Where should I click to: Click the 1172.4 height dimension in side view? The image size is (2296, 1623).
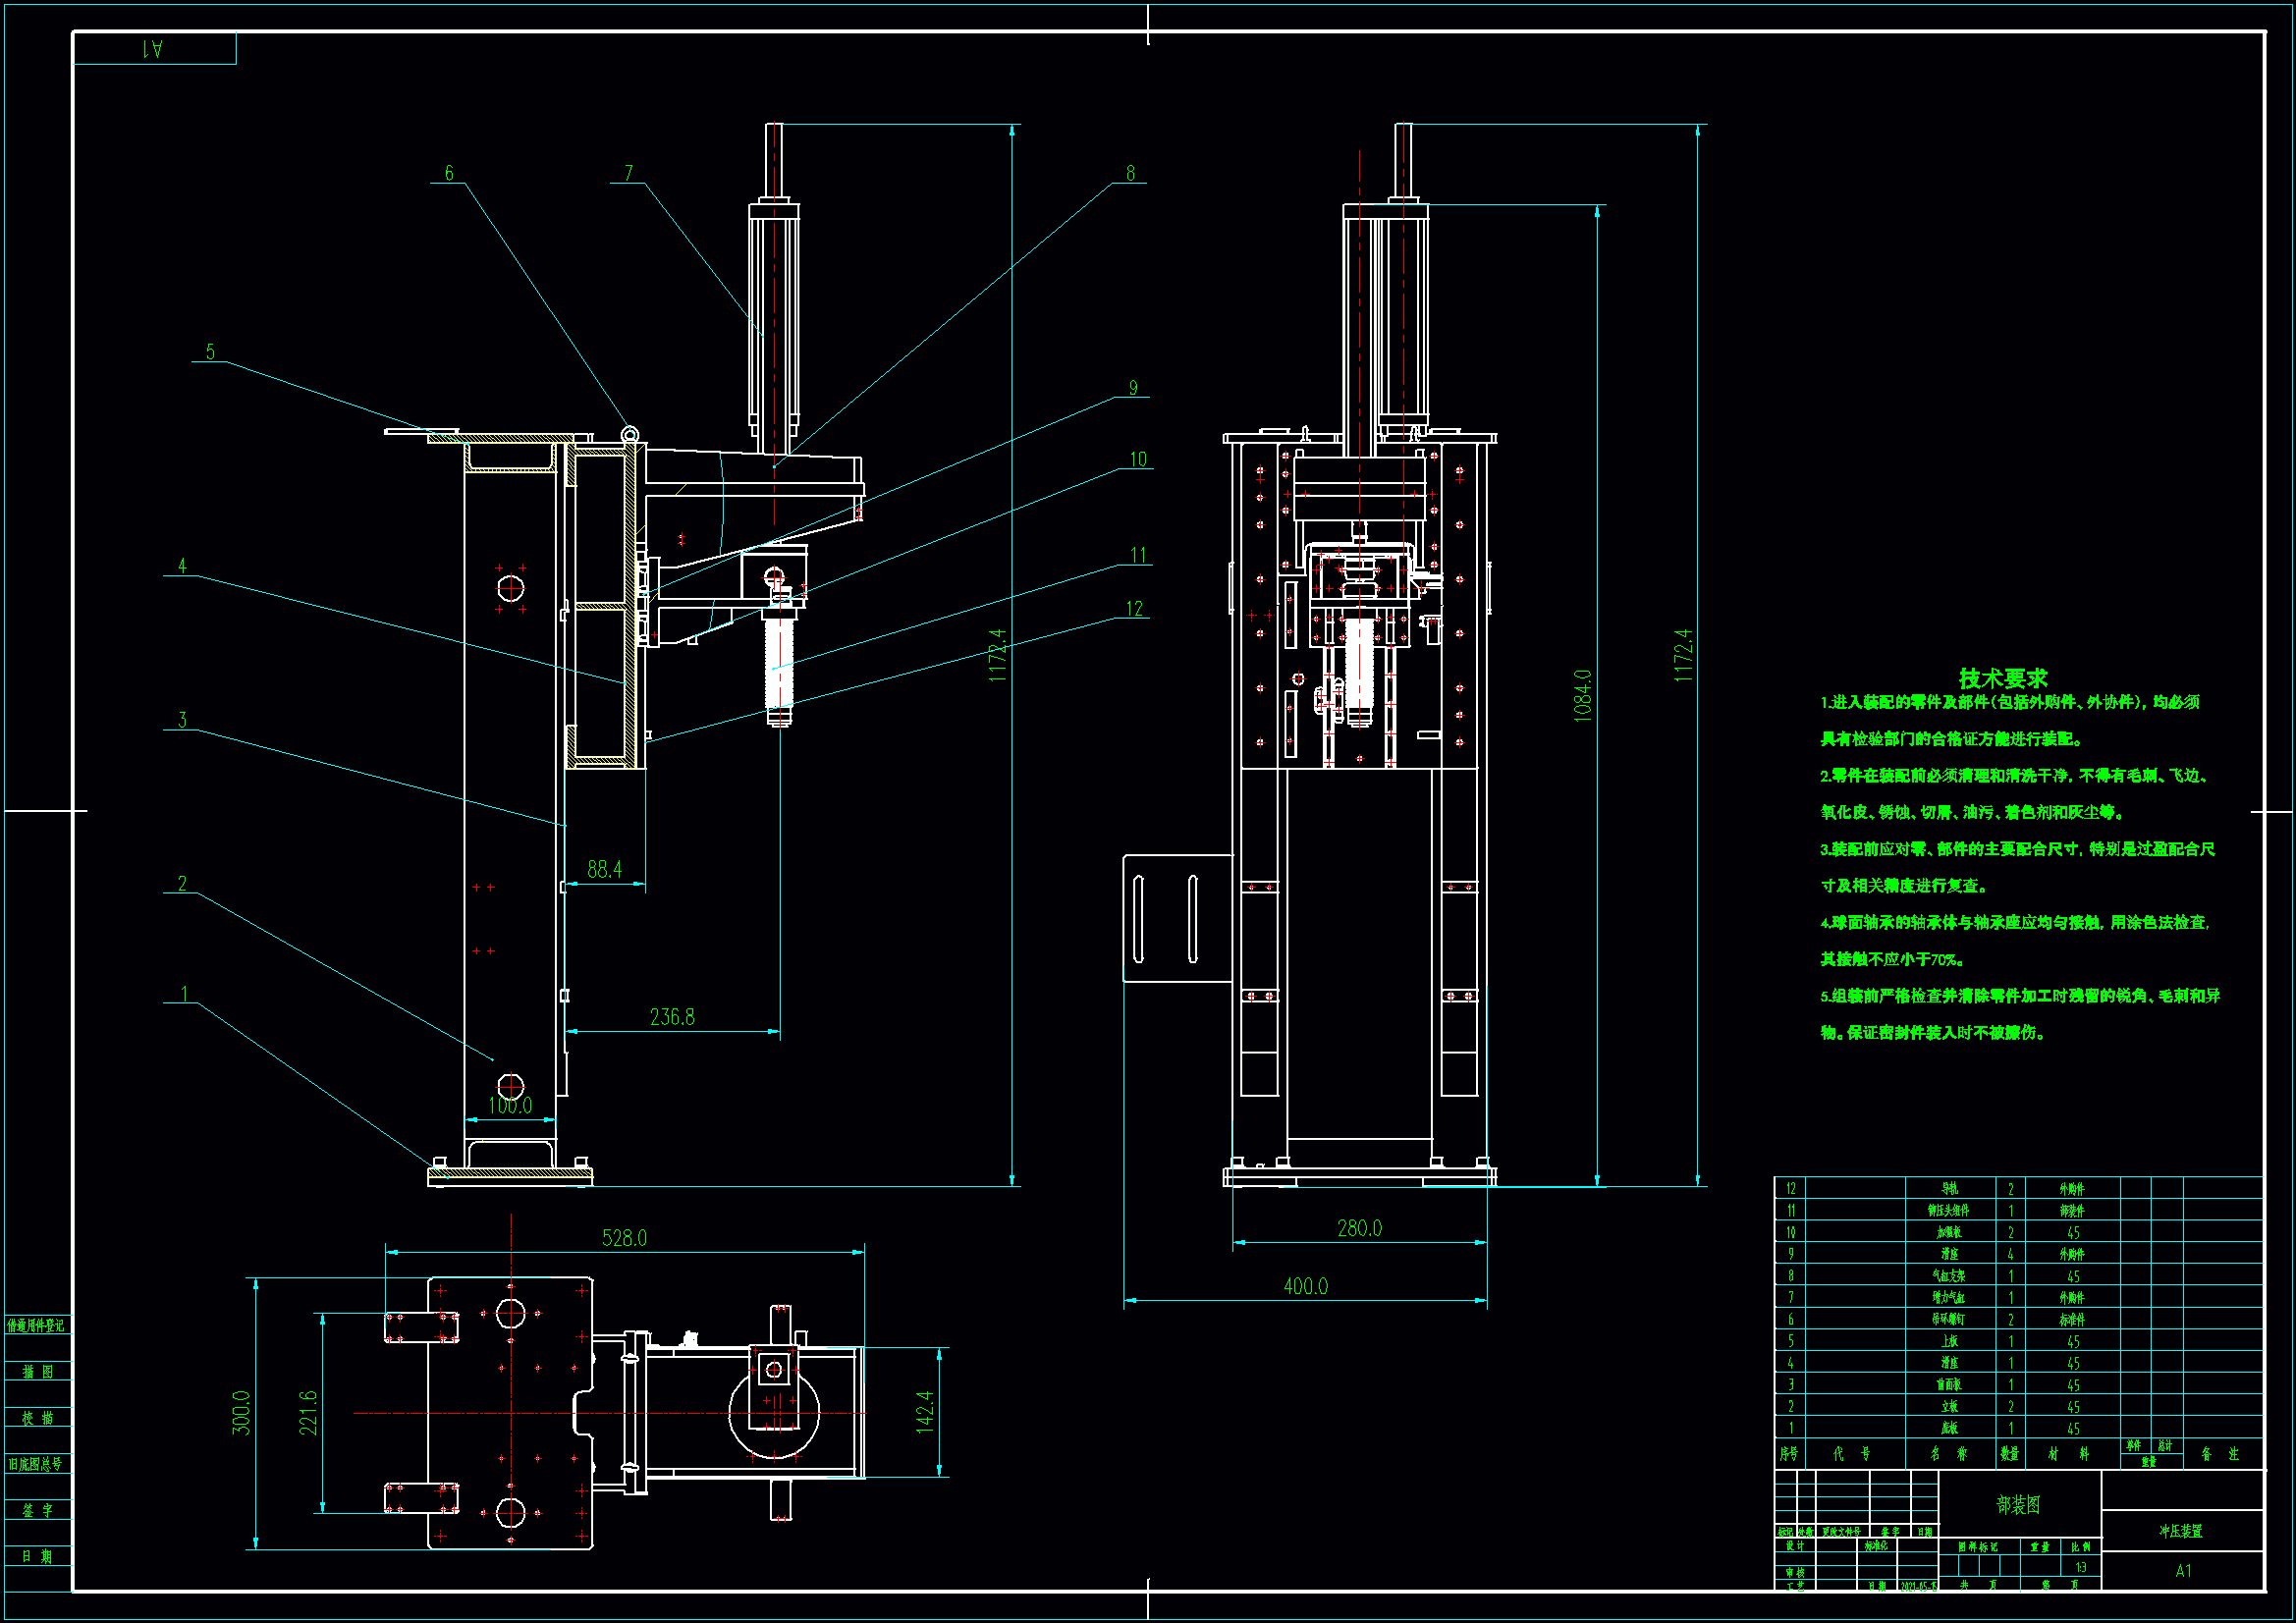coord(997,655)
